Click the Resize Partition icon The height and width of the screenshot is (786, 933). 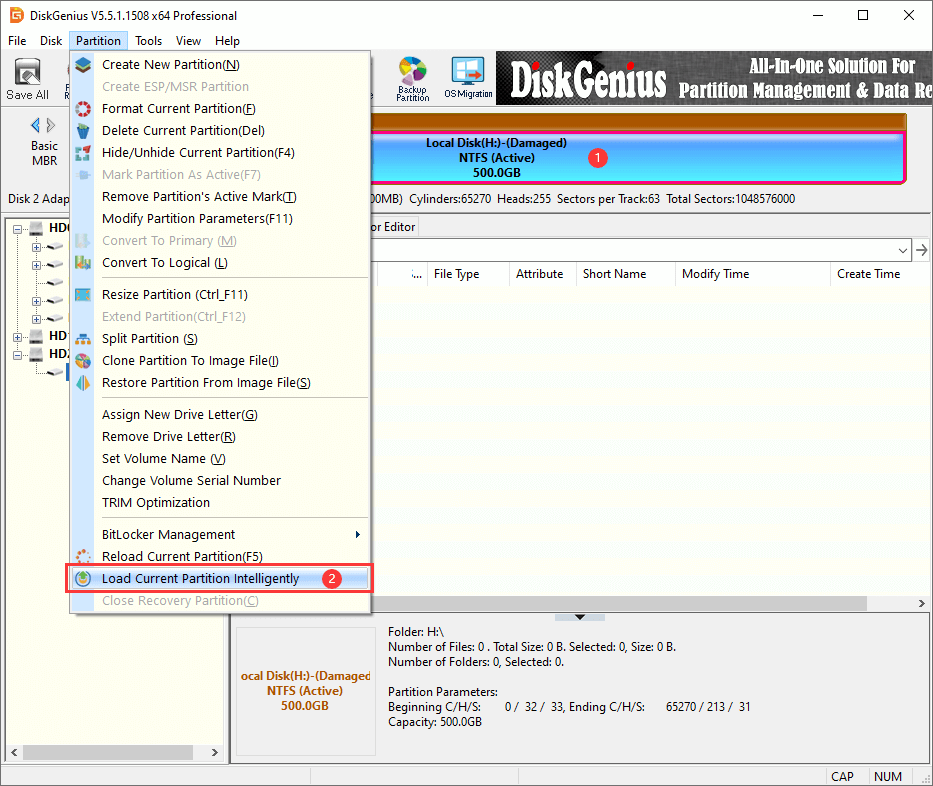83,295
